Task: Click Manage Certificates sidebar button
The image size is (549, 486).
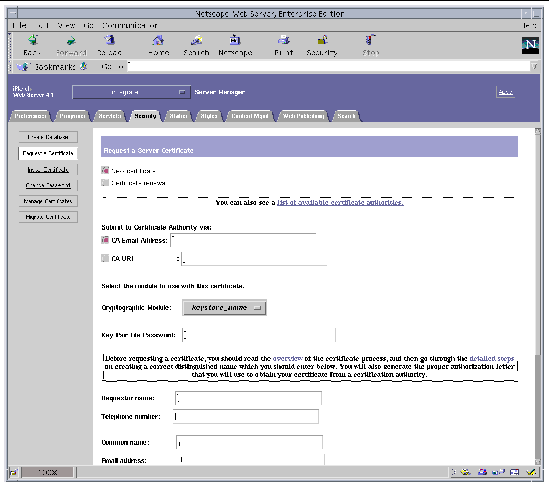Action: (48, 201)
